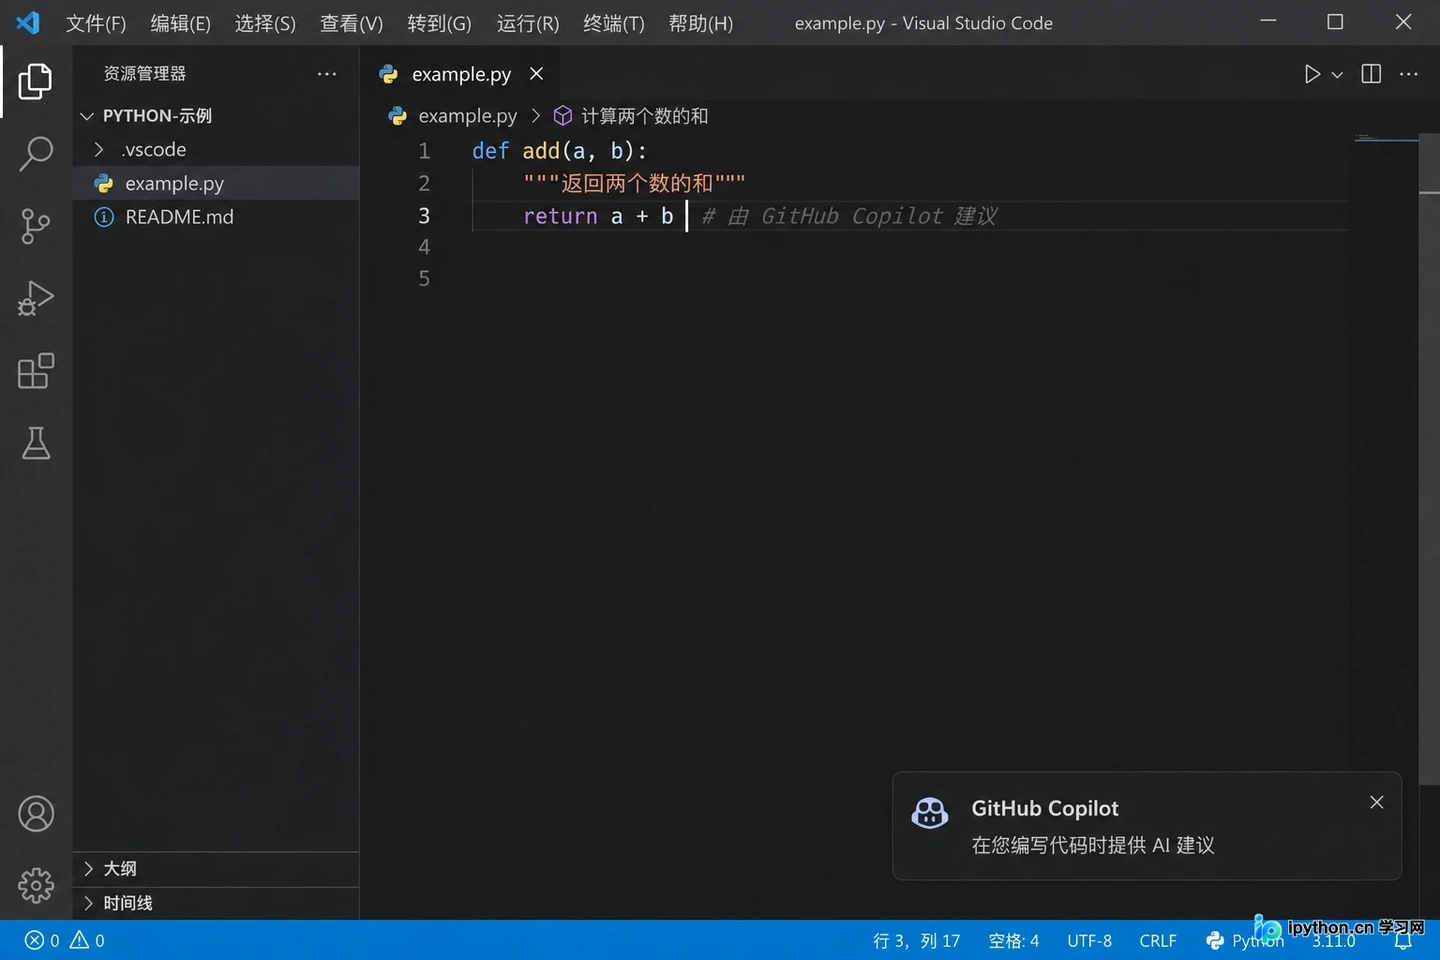1440x960 pixels.
Task: Open README.md in the explorer
Action: click(215, 217)
